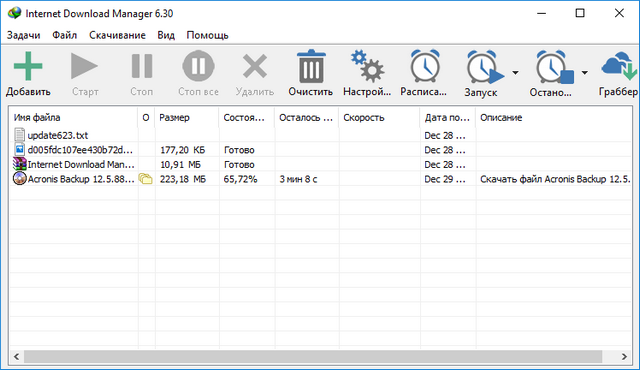The width and height of the screenshot is (640, 370).
Task: Select the d005fdc107ee430b72d... file row
Action: (x=320, y=150)
